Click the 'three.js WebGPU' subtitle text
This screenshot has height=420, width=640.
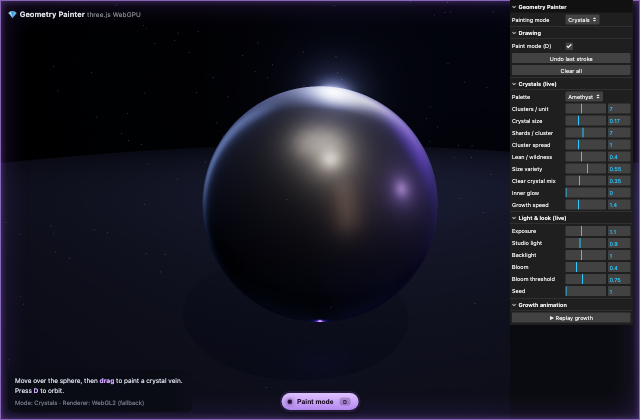point(113,15)
